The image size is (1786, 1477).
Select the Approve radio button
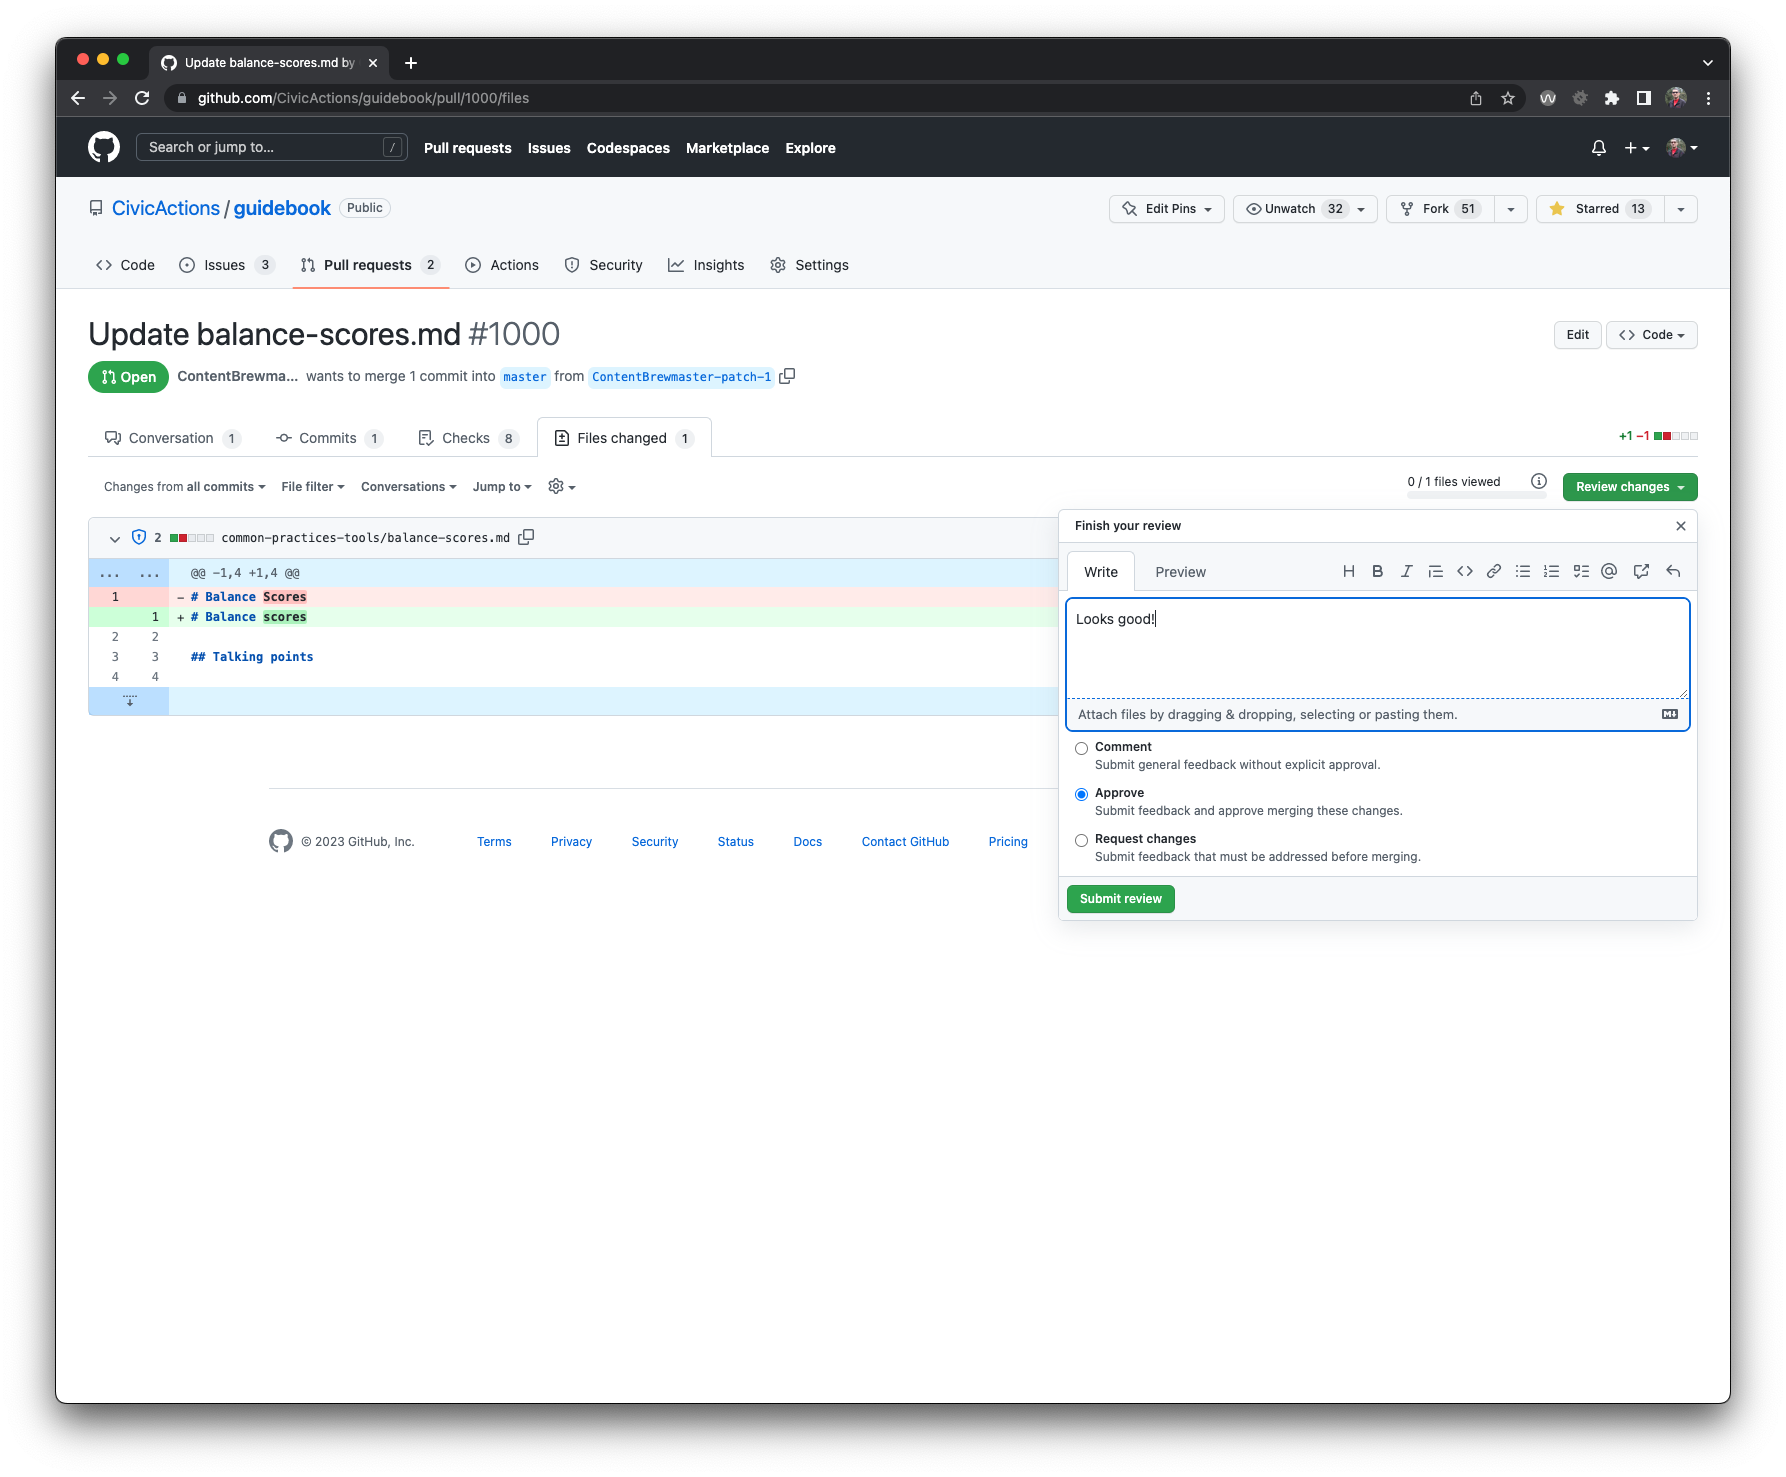click(x=1081, y=794)
